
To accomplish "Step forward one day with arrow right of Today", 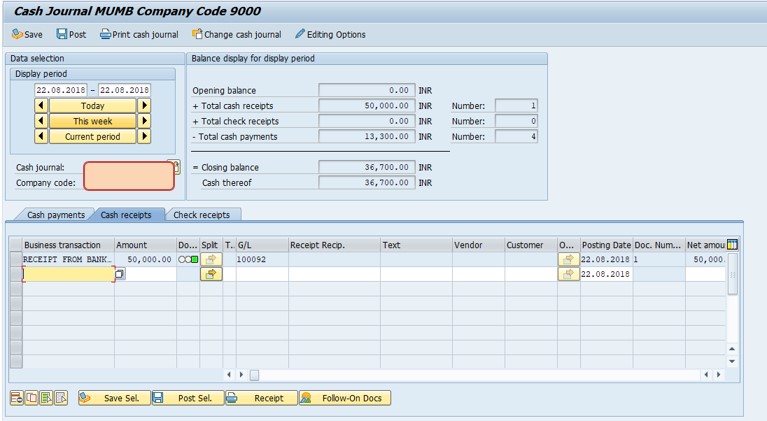I will (144, 106).
